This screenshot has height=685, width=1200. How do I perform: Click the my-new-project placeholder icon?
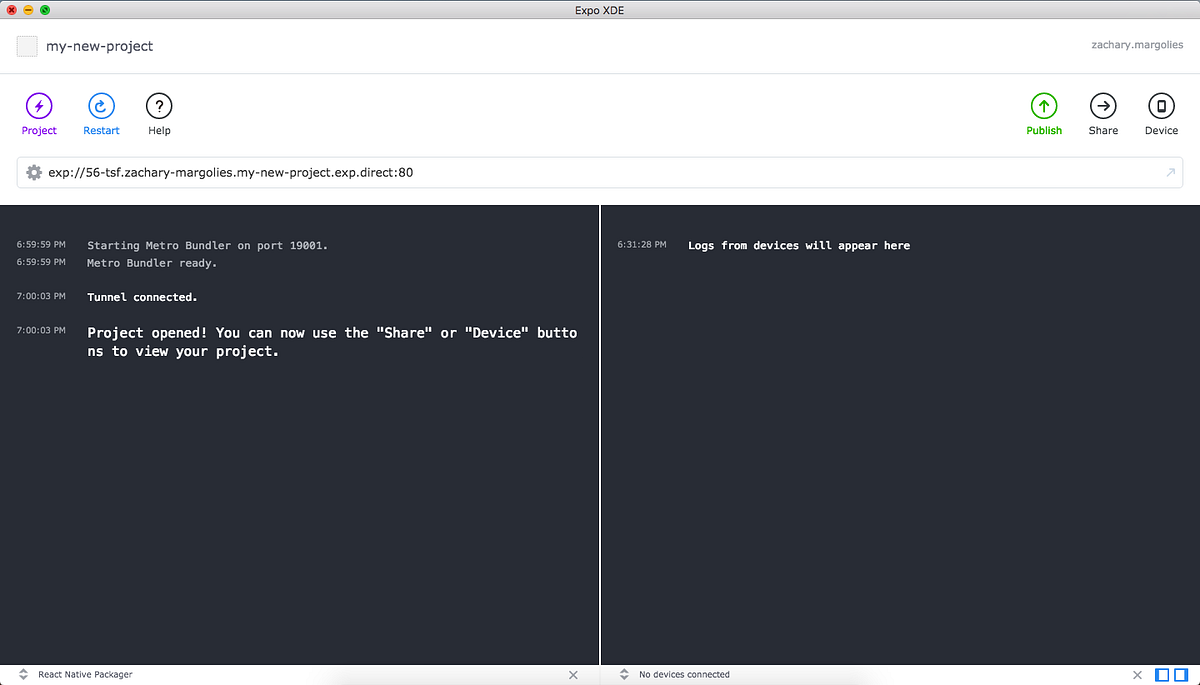pyautogui.click(x=27, y=46)
